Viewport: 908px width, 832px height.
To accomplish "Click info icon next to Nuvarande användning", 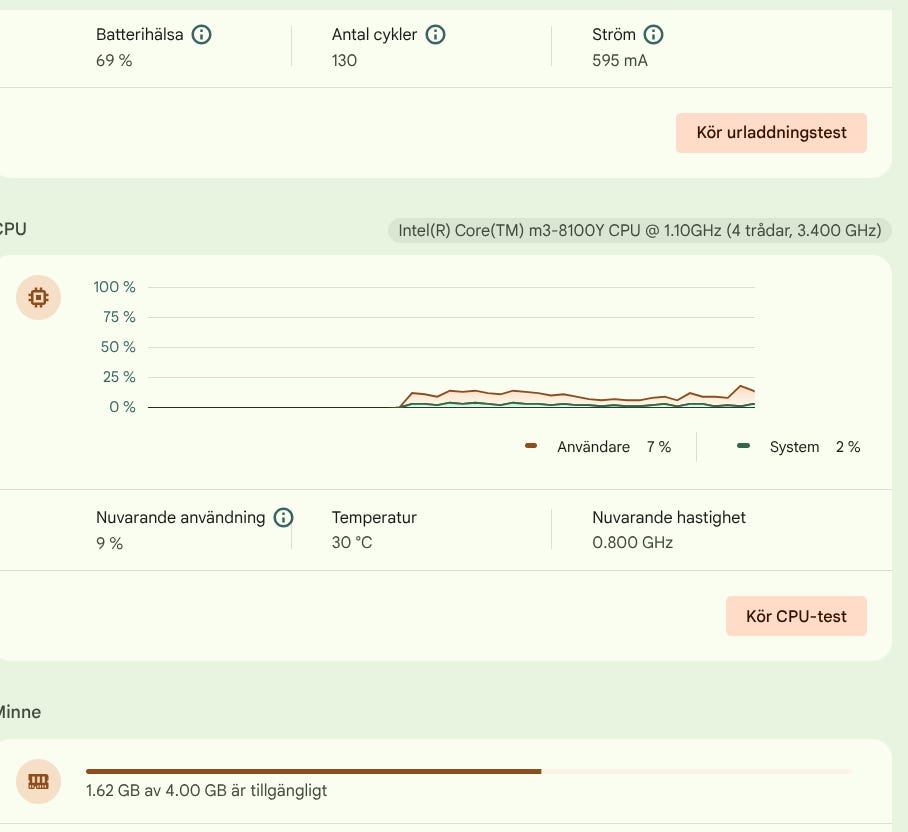I will (283, 517).
